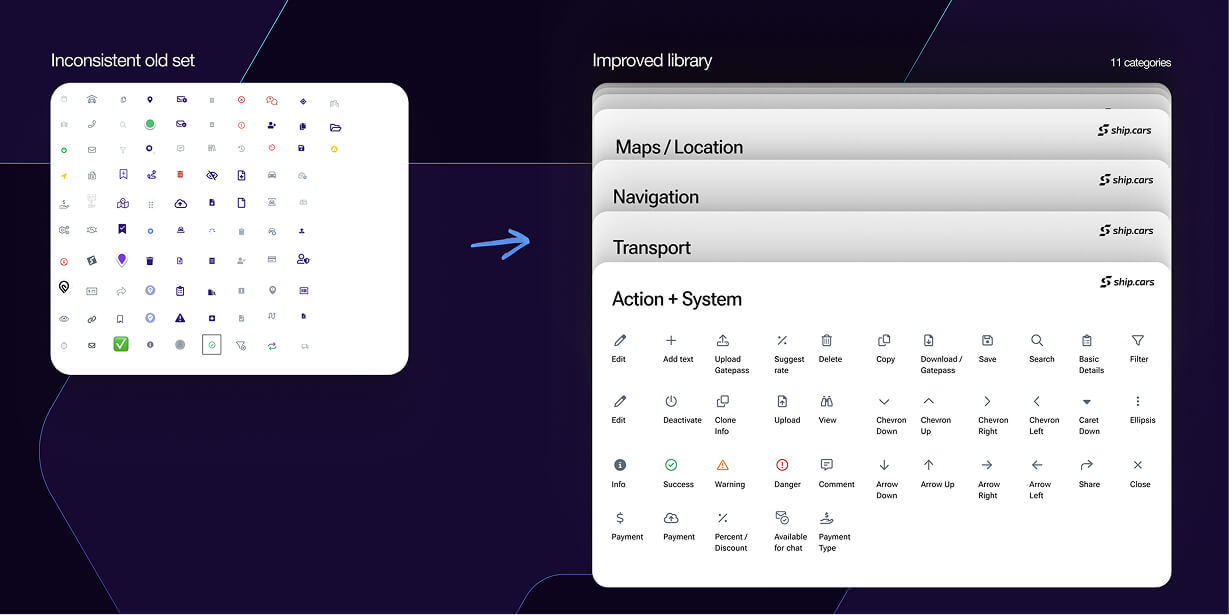This screenshot has height=615, width=1229.
Task: Select the Payment Type icon
Action: point(826,518)
